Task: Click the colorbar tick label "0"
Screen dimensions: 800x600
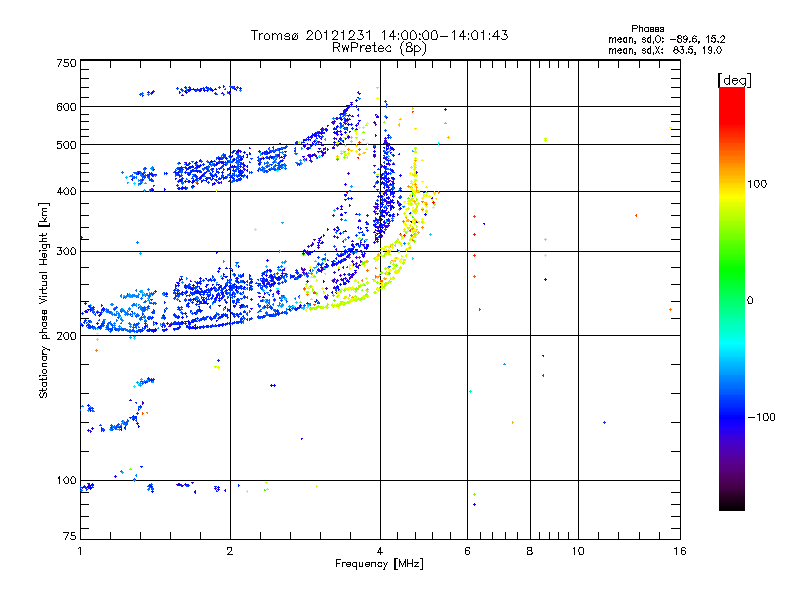Action: (x=749, y=301)
